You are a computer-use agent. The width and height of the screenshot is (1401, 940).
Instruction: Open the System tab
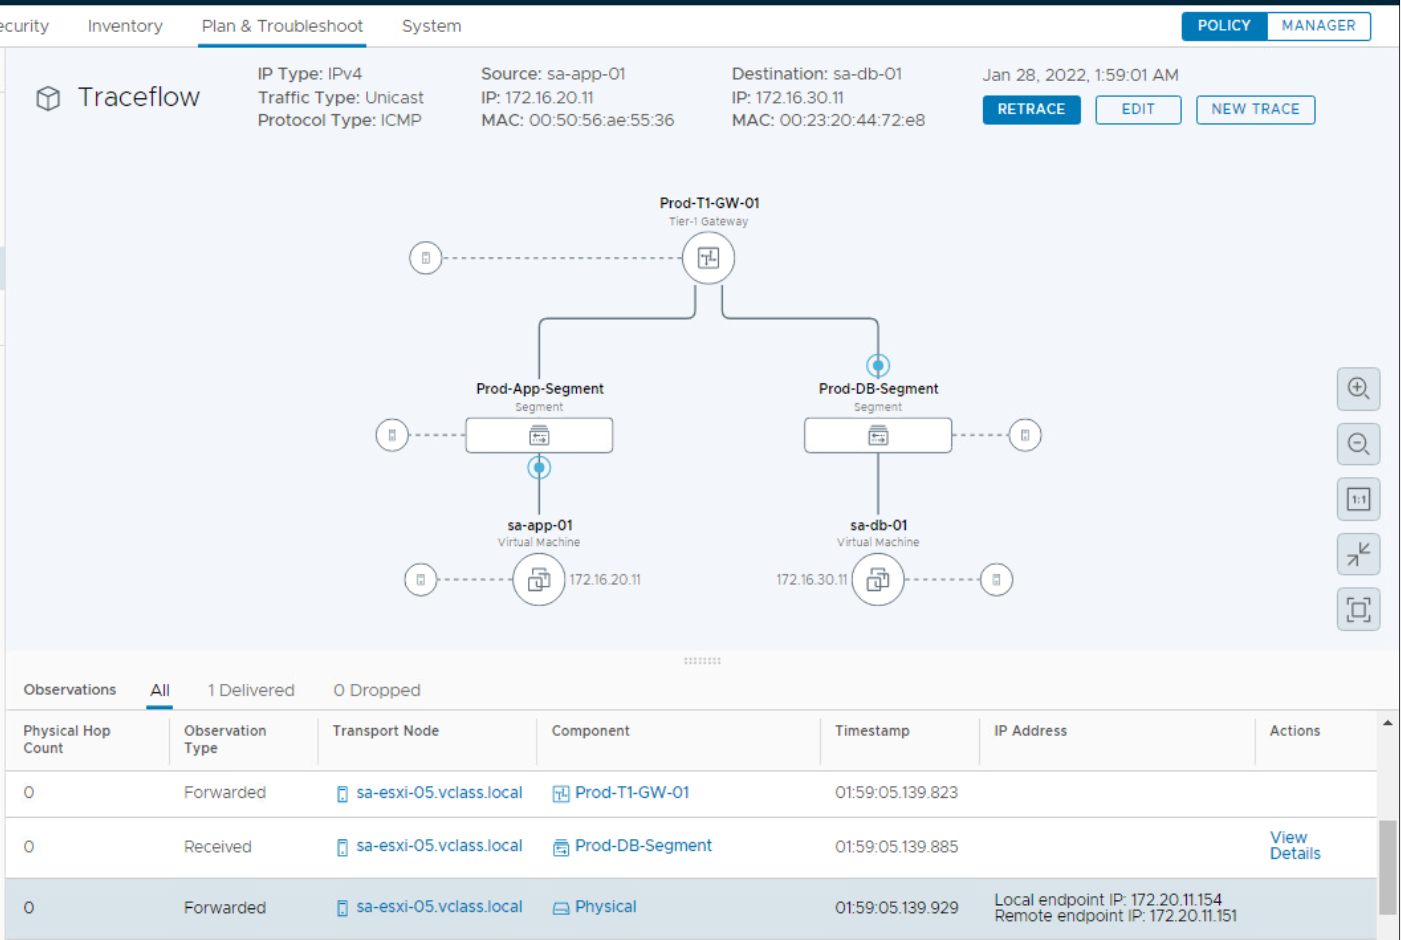(431, 26)
